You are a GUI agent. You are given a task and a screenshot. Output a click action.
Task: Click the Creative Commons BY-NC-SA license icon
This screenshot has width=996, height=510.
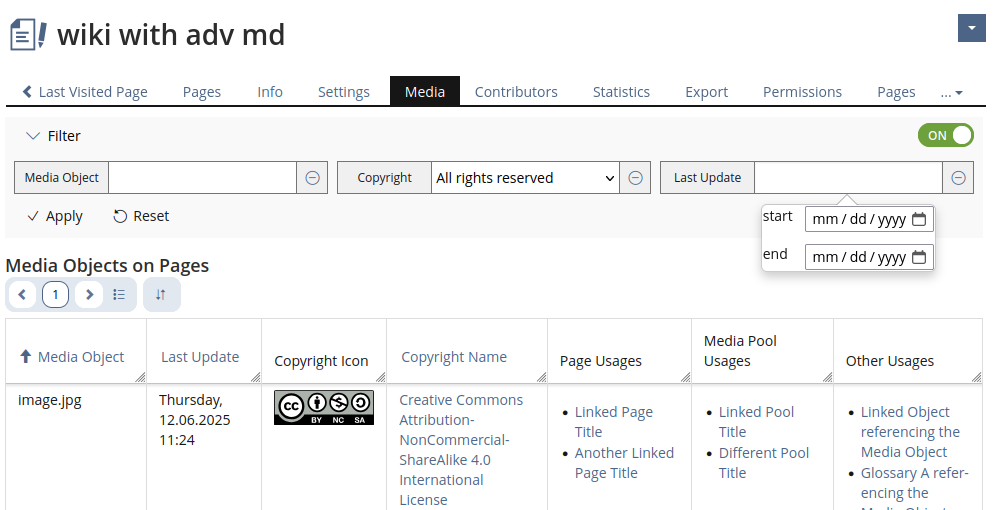pos(323,407)
